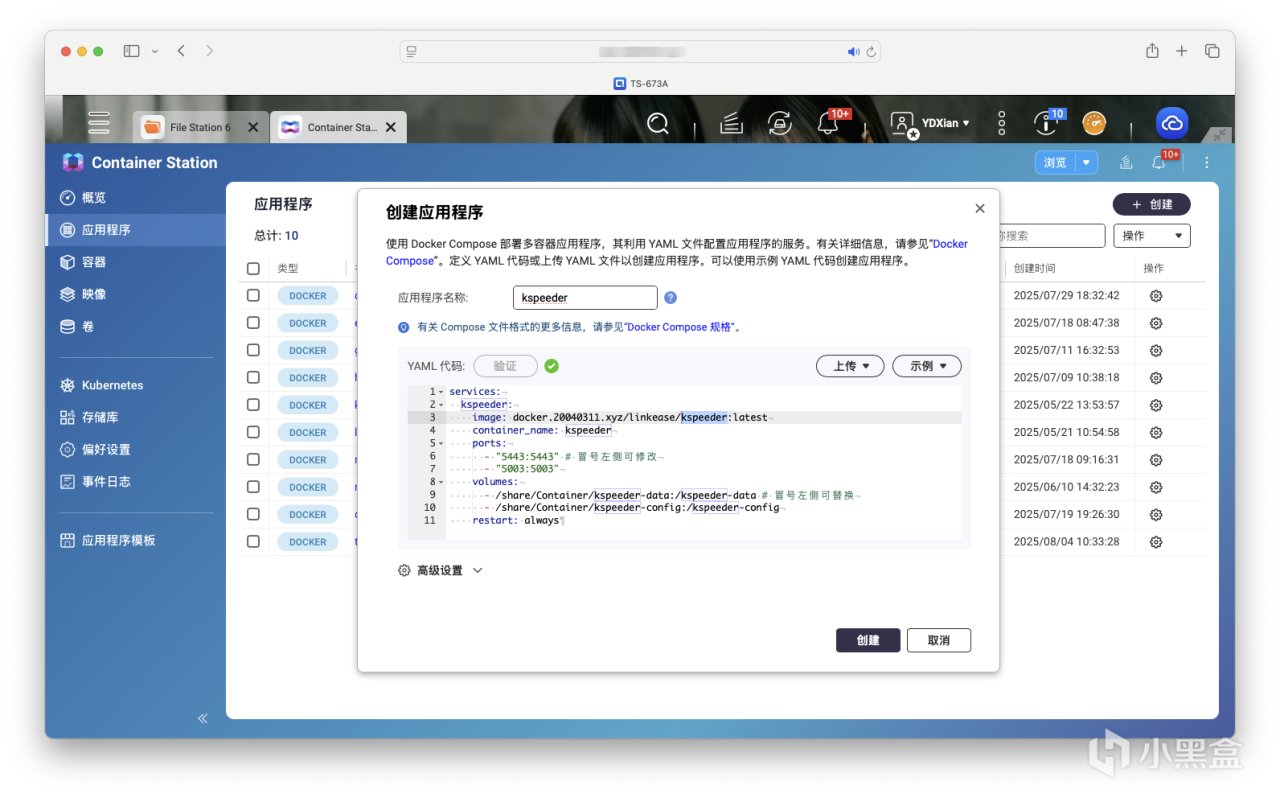Open the orange dashboard gauge icon

pyautogui.click(x=1094, y=123)
